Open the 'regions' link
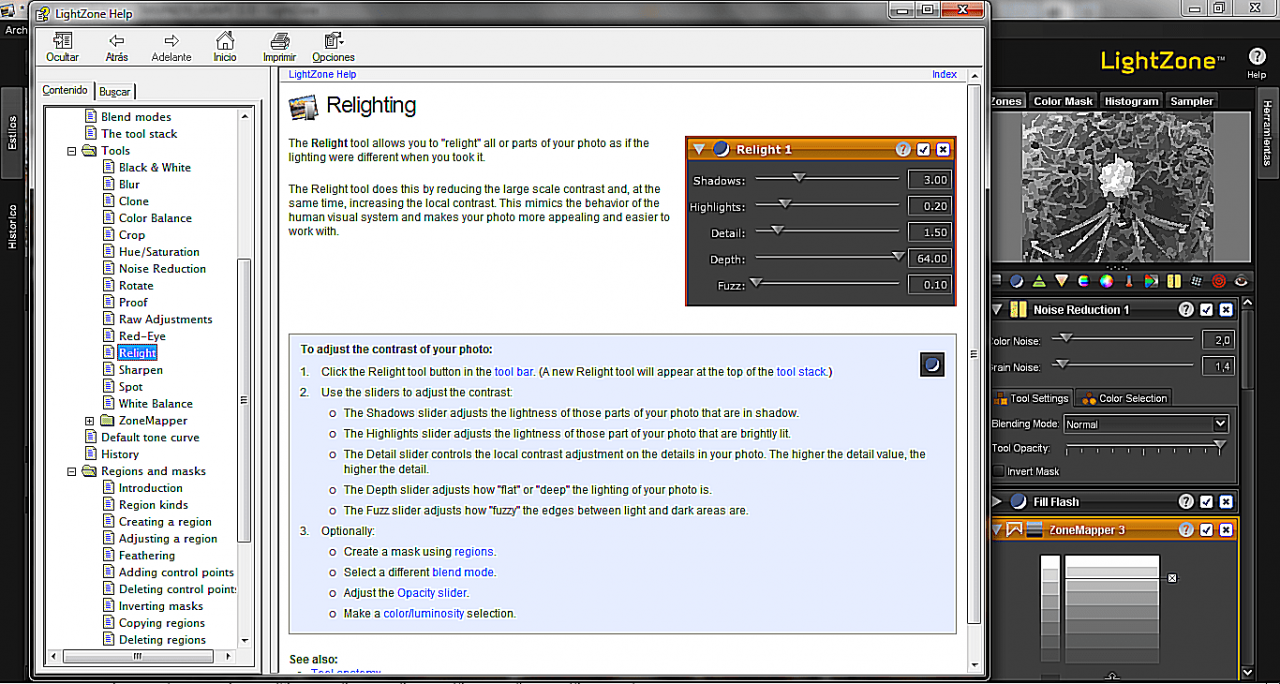Image resolution: width=1280 pixels, height=684 pixels. tap(474, 551)
